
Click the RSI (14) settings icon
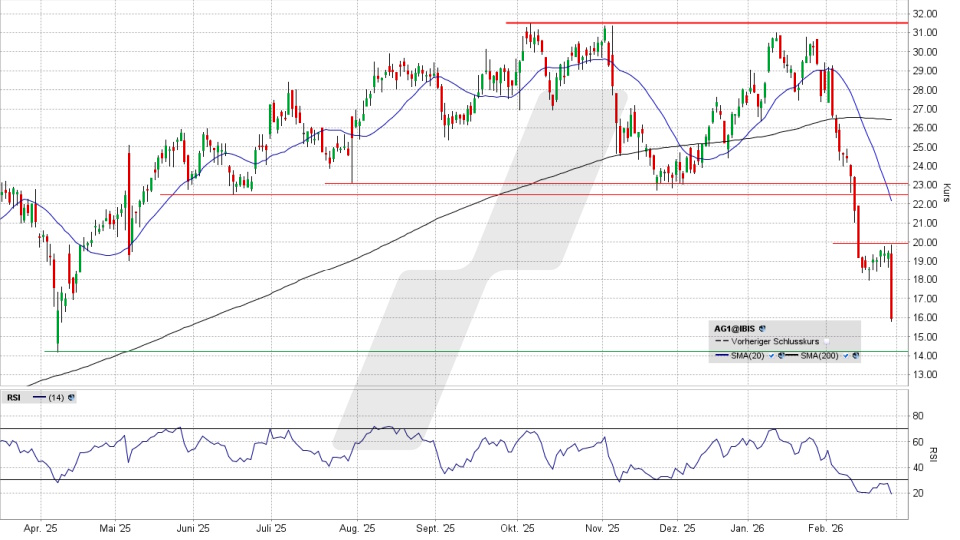point(72,397)
